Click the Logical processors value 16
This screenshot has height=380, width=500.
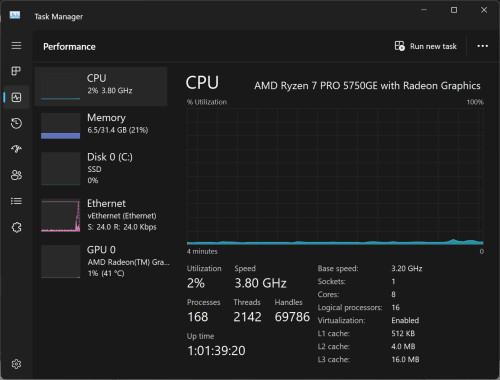[x=396, y=307]
